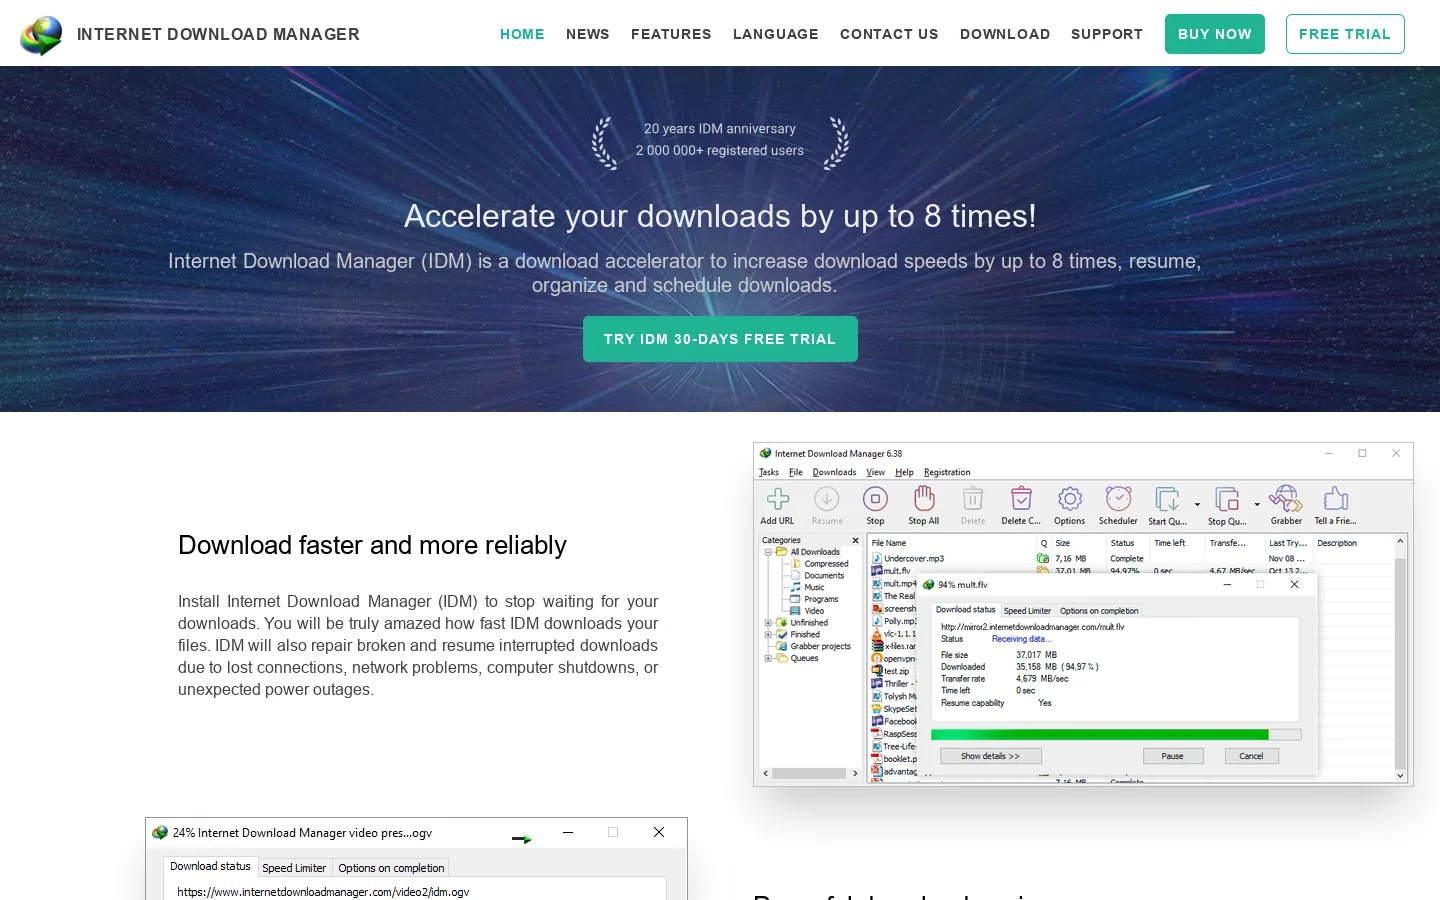Image resolution: width=1440 pixels, height=900 pixels.
Task: Click the Add URL icon in IDM toolbar
Action: 777,499
